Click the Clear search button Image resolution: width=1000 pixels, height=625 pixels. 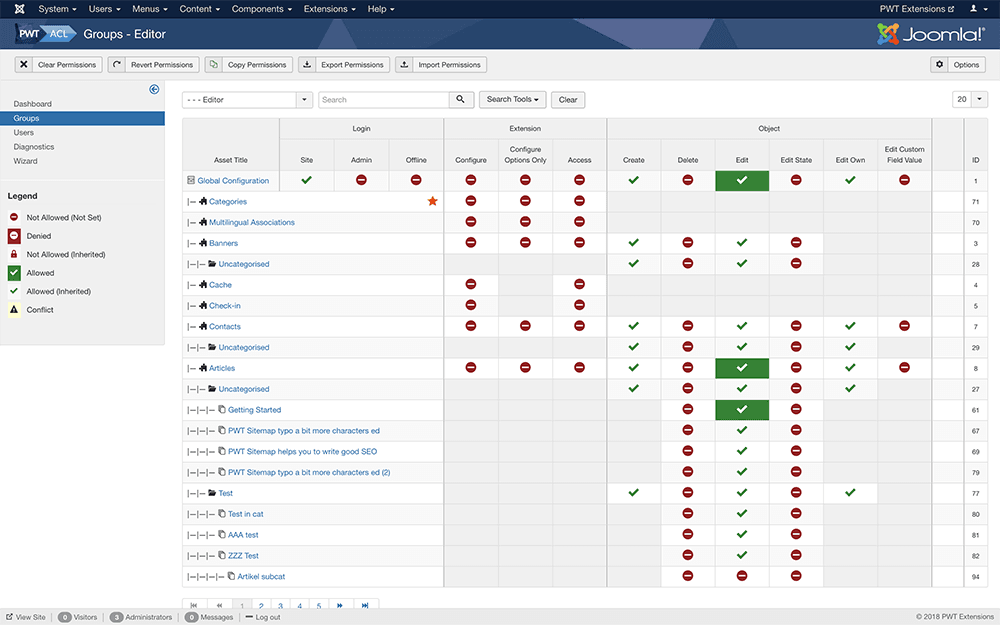pyautogui.click(x=568, y=99)
